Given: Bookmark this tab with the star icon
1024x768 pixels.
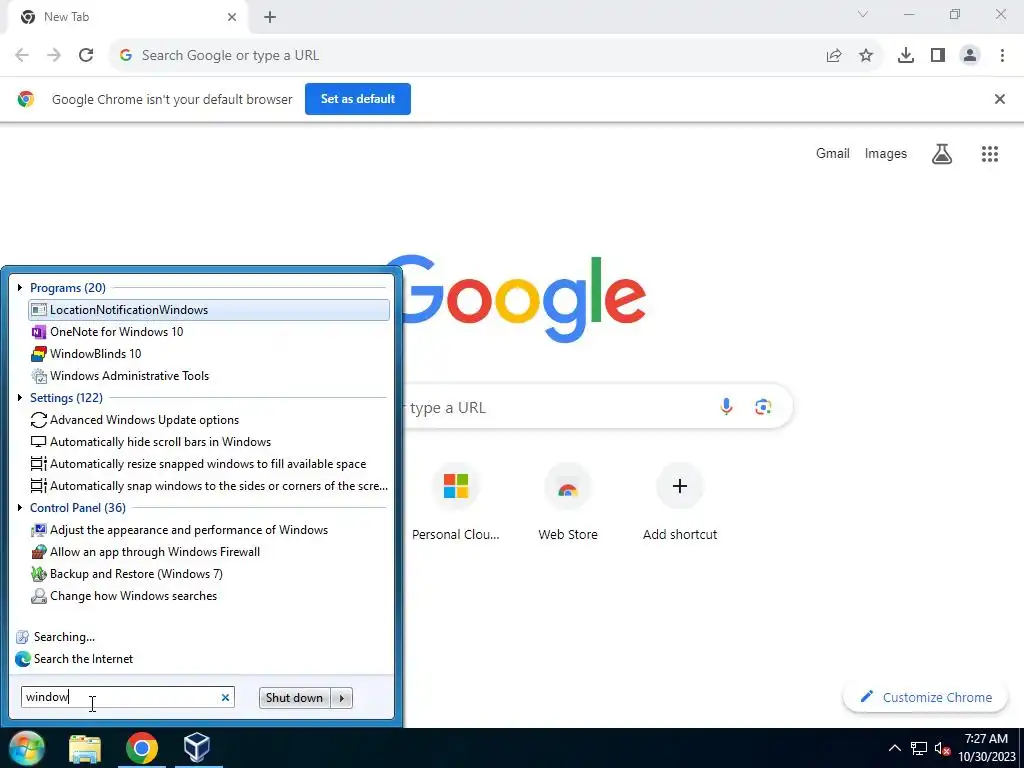Looking at the screenshot, I should (x=866, y=56).
